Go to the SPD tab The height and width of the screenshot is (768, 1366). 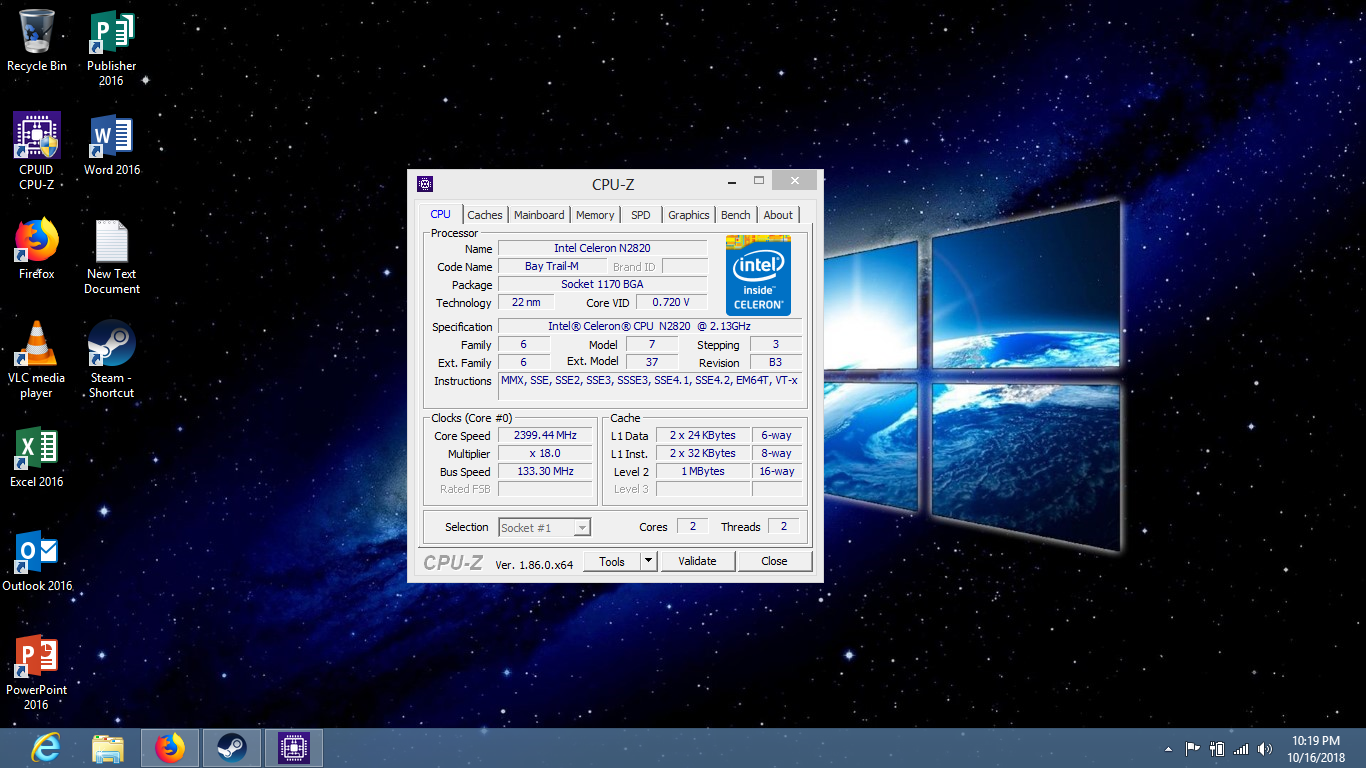(x=641, y=215)
